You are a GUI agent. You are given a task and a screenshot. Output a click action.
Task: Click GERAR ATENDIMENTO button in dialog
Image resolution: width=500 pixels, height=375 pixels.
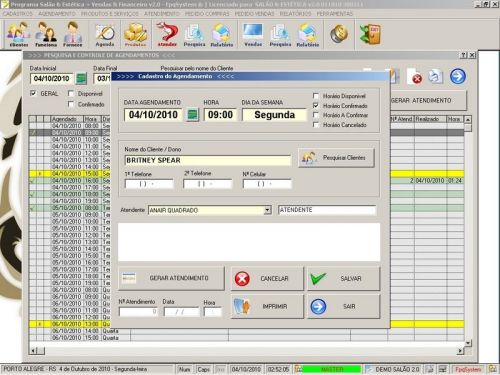pyautogui.click(x=171, y=278)
